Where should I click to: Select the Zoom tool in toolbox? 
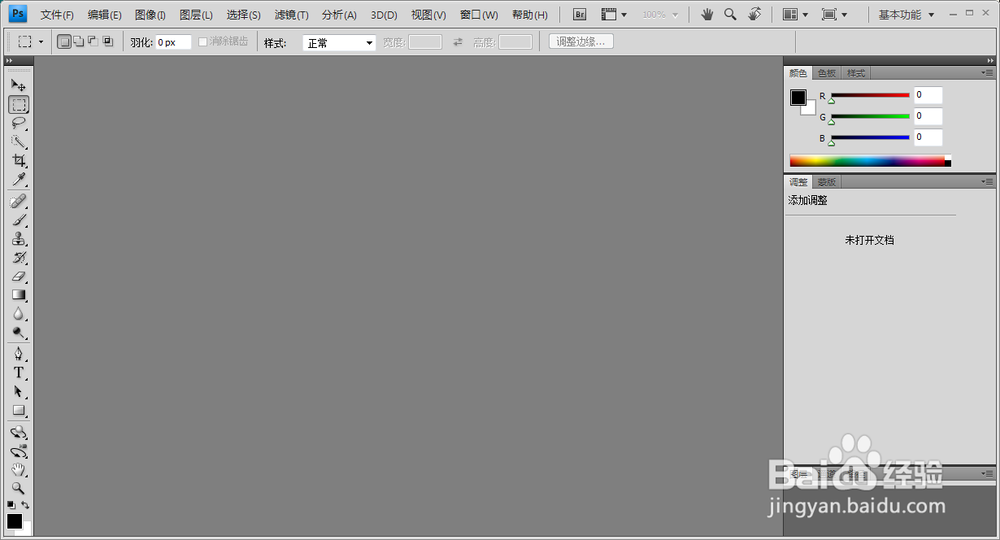18,488
